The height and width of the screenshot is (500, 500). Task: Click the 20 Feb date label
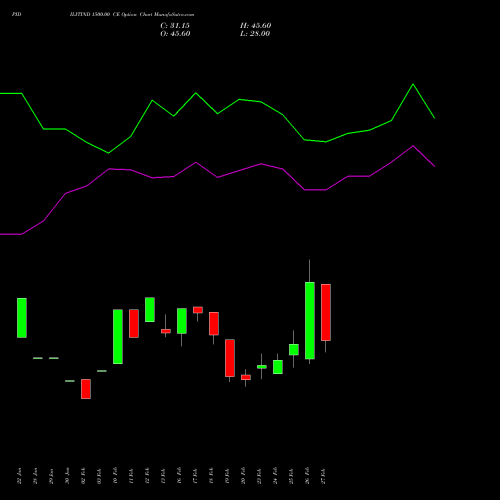(x=243, y=476)
